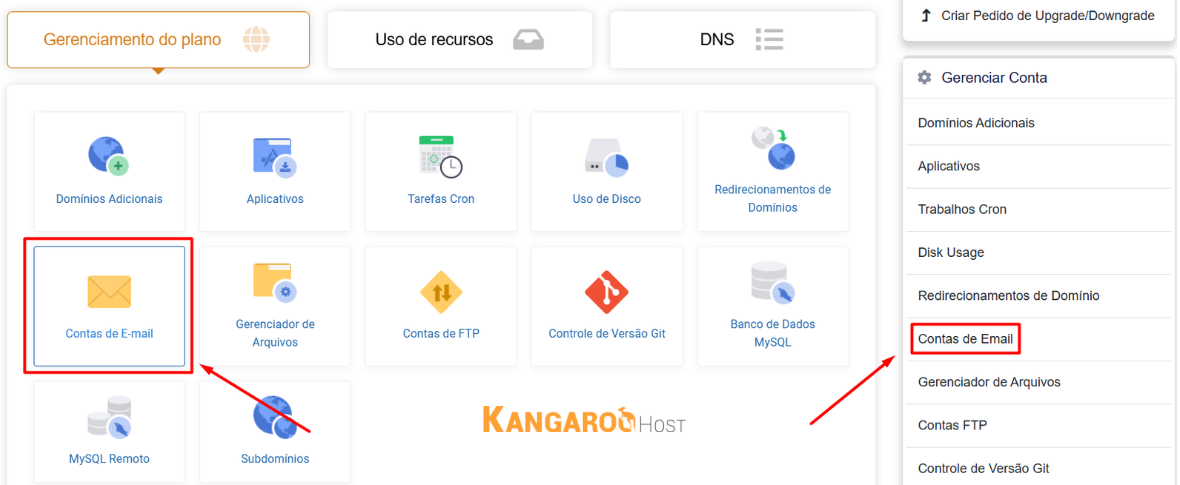Screen dimensions: 1180x485
Task: Click Gerenciador de Arquivos tile label
Action: (x=275, y=333)
